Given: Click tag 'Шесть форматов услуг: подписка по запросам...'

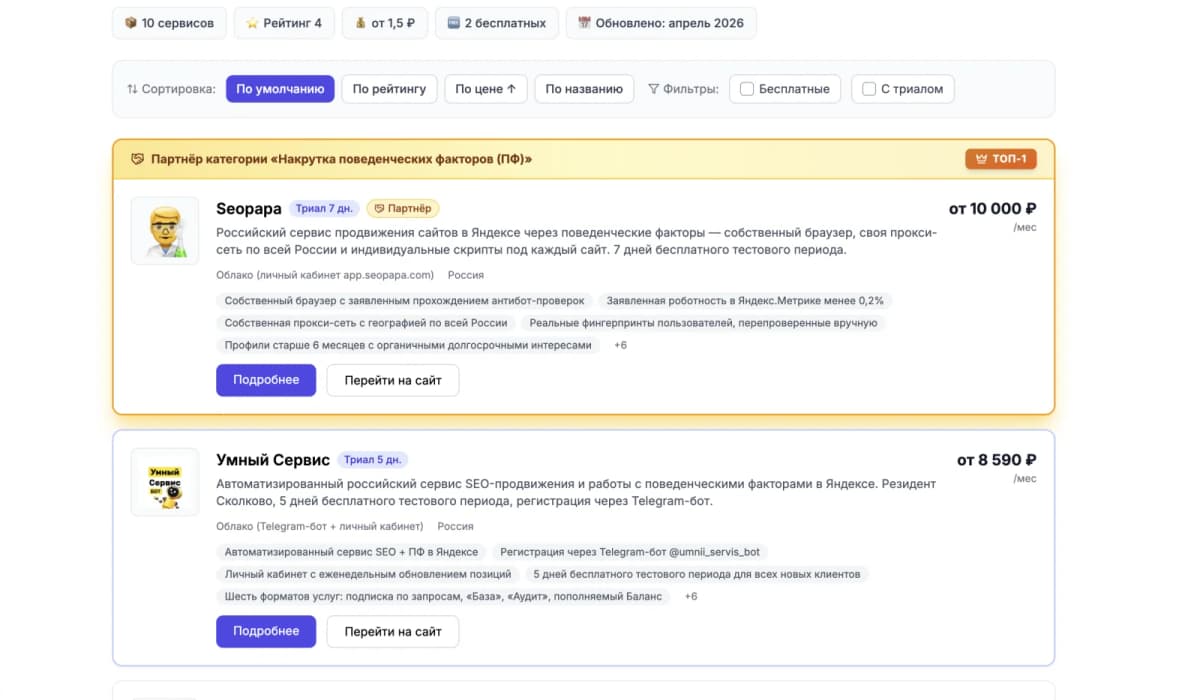Looking at the screenshot, I should pos(443,596).
